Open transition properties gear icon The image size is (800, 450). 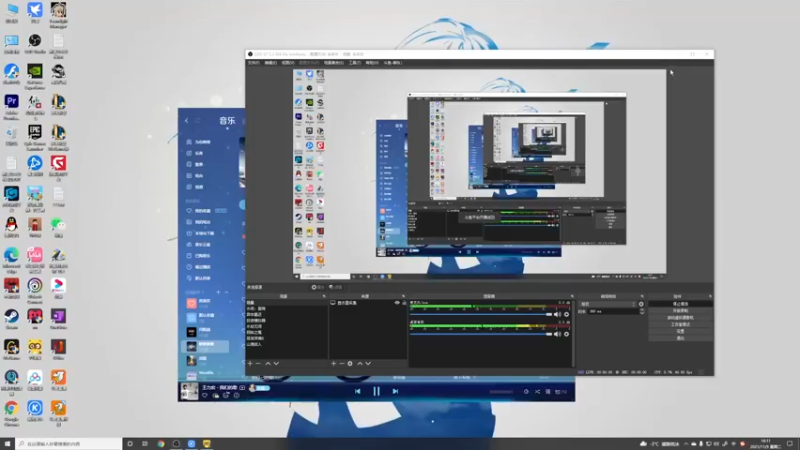[x=641, y=304]
